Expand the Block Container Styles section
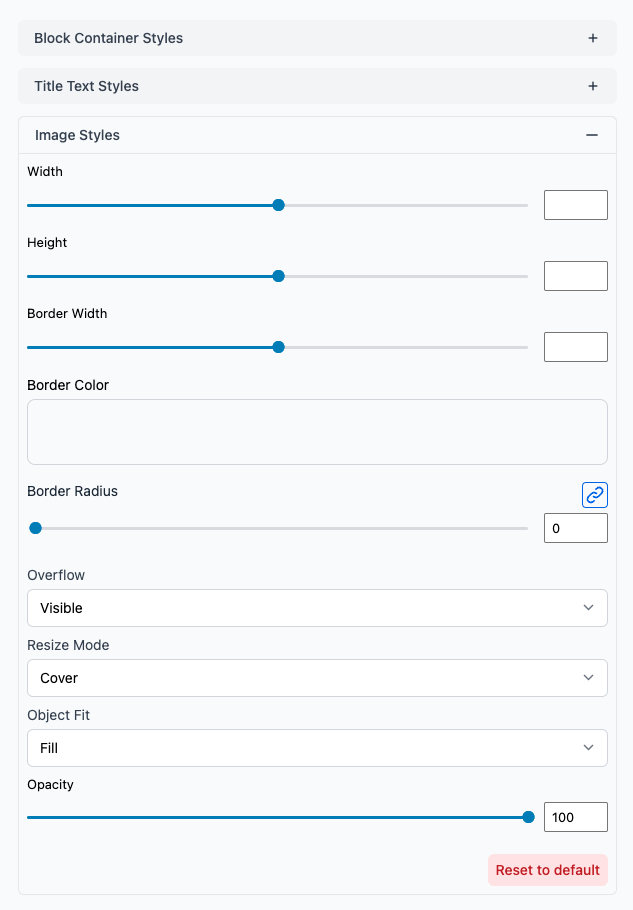Image resolution: width=633 pixels, height=910 pixels. point(592,37)
